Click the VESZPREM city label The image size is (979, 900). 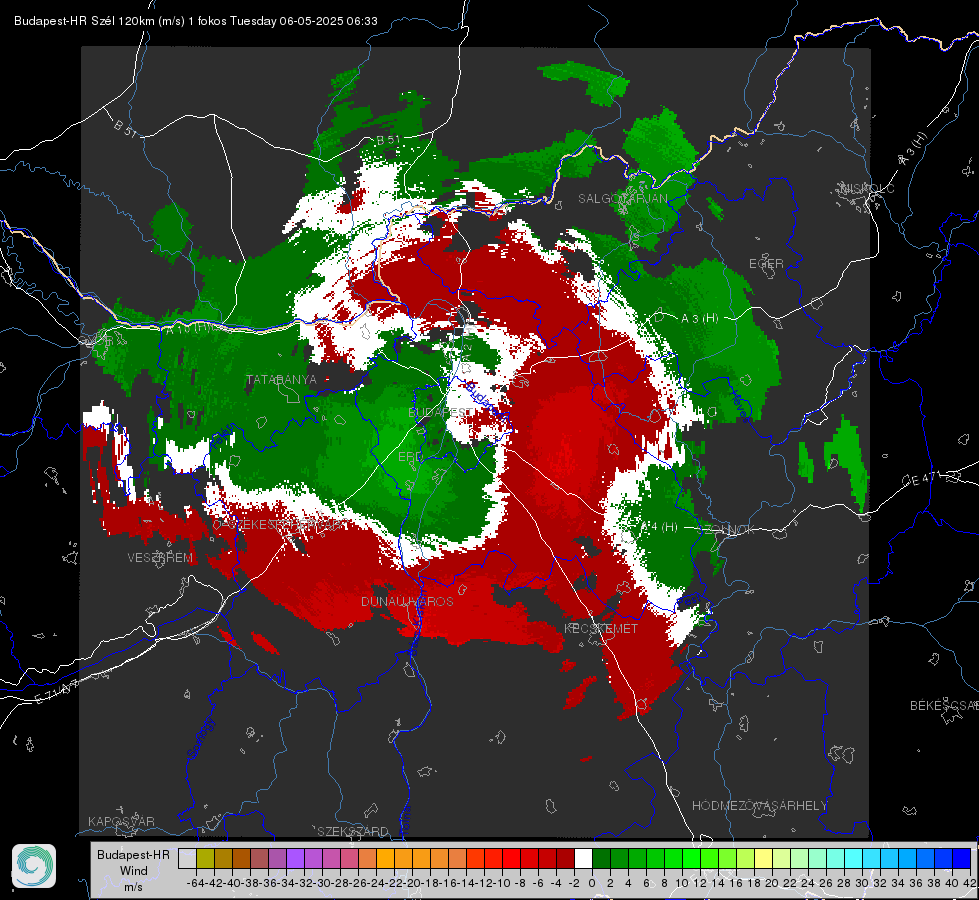160,558
